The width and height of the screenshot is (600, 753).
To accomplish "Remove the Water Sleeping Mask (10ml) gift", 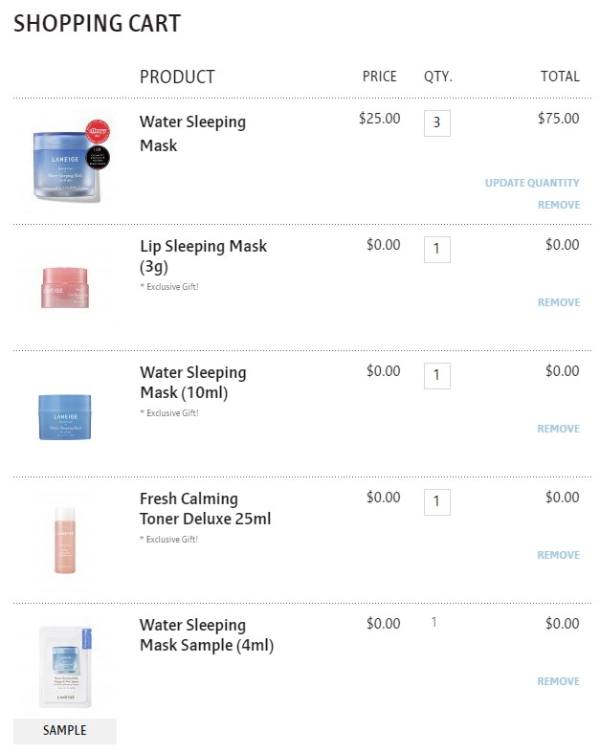I will click(559, 429).
